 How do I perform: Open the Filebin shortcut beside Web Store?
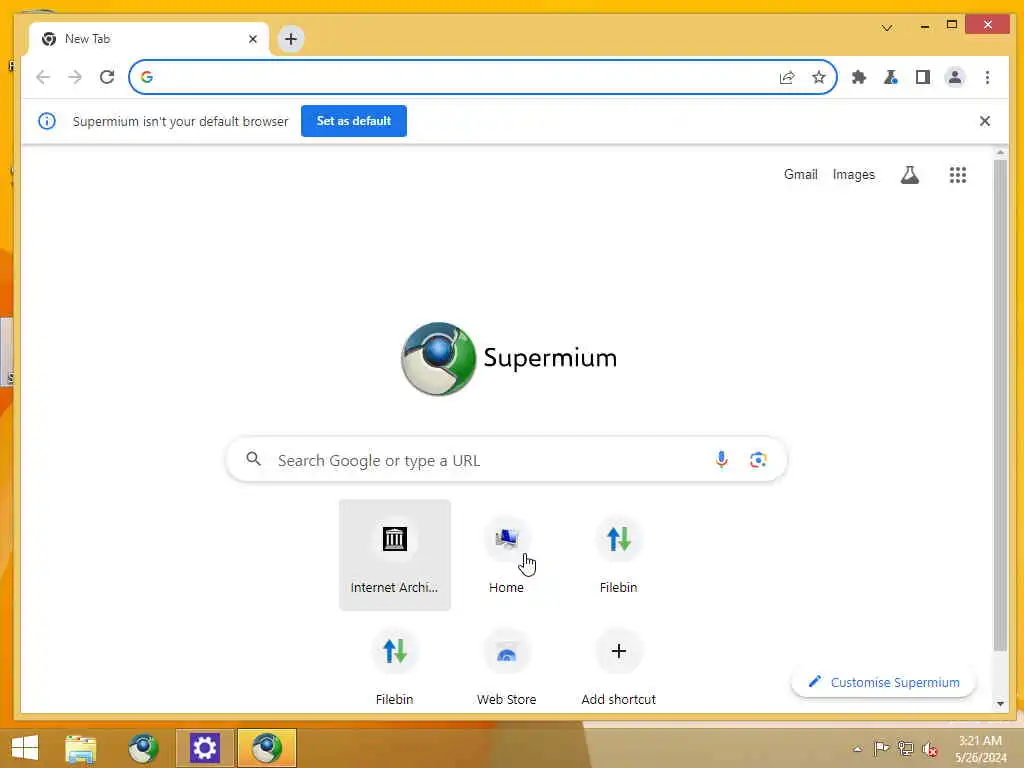point(394,667)
